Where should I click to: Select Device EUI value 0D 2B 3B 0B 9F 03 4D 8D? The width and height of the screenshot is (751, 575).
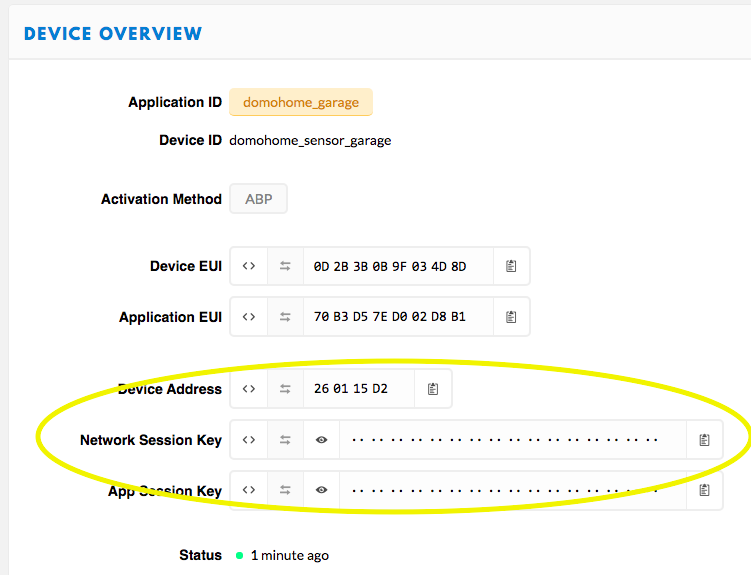(x=390, y=267)
